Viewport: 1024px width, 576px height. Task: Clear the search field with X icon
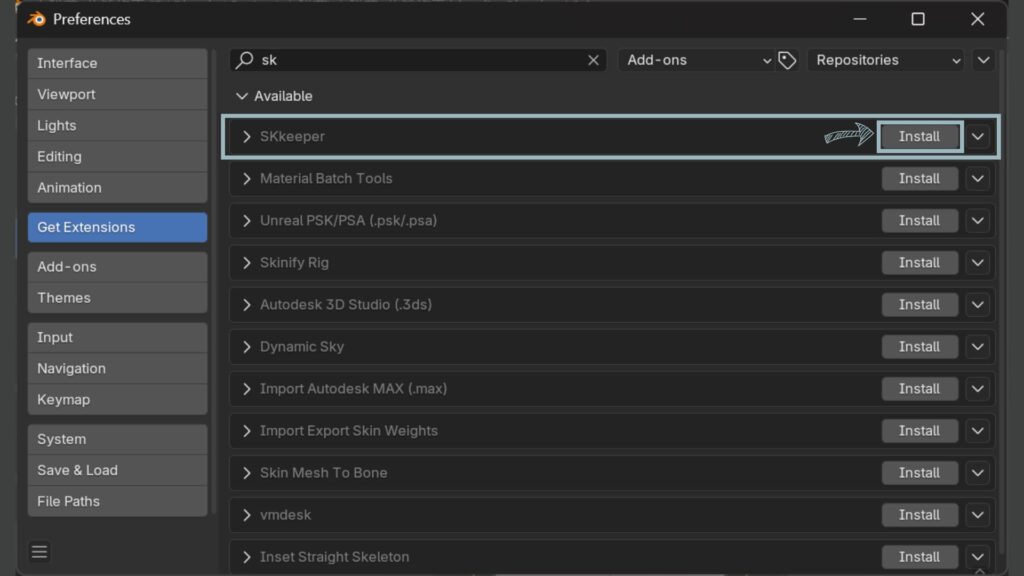point(593,60)
